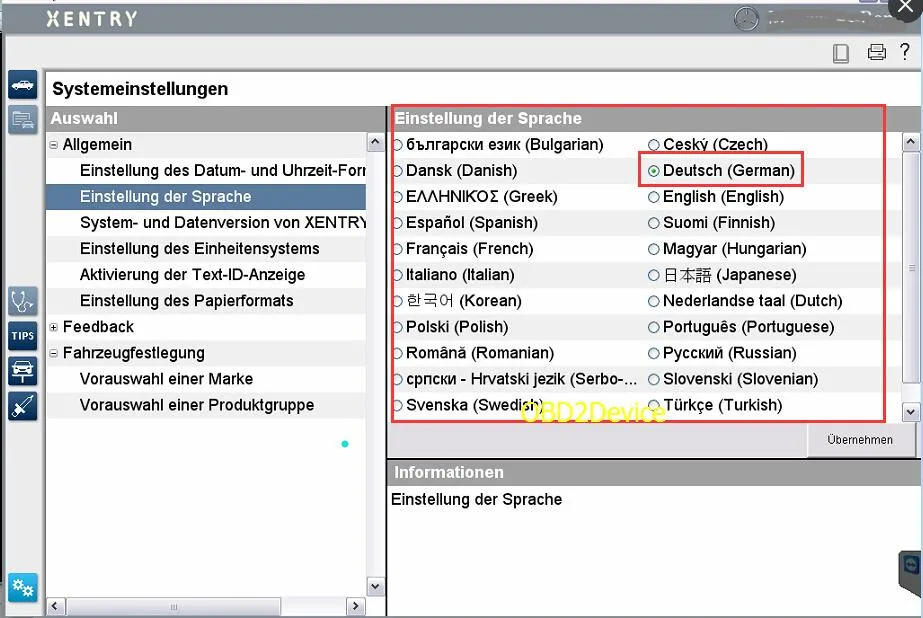923x618 pixels.
Task: Expand the Feedback tree node
Action: point(54,327)
